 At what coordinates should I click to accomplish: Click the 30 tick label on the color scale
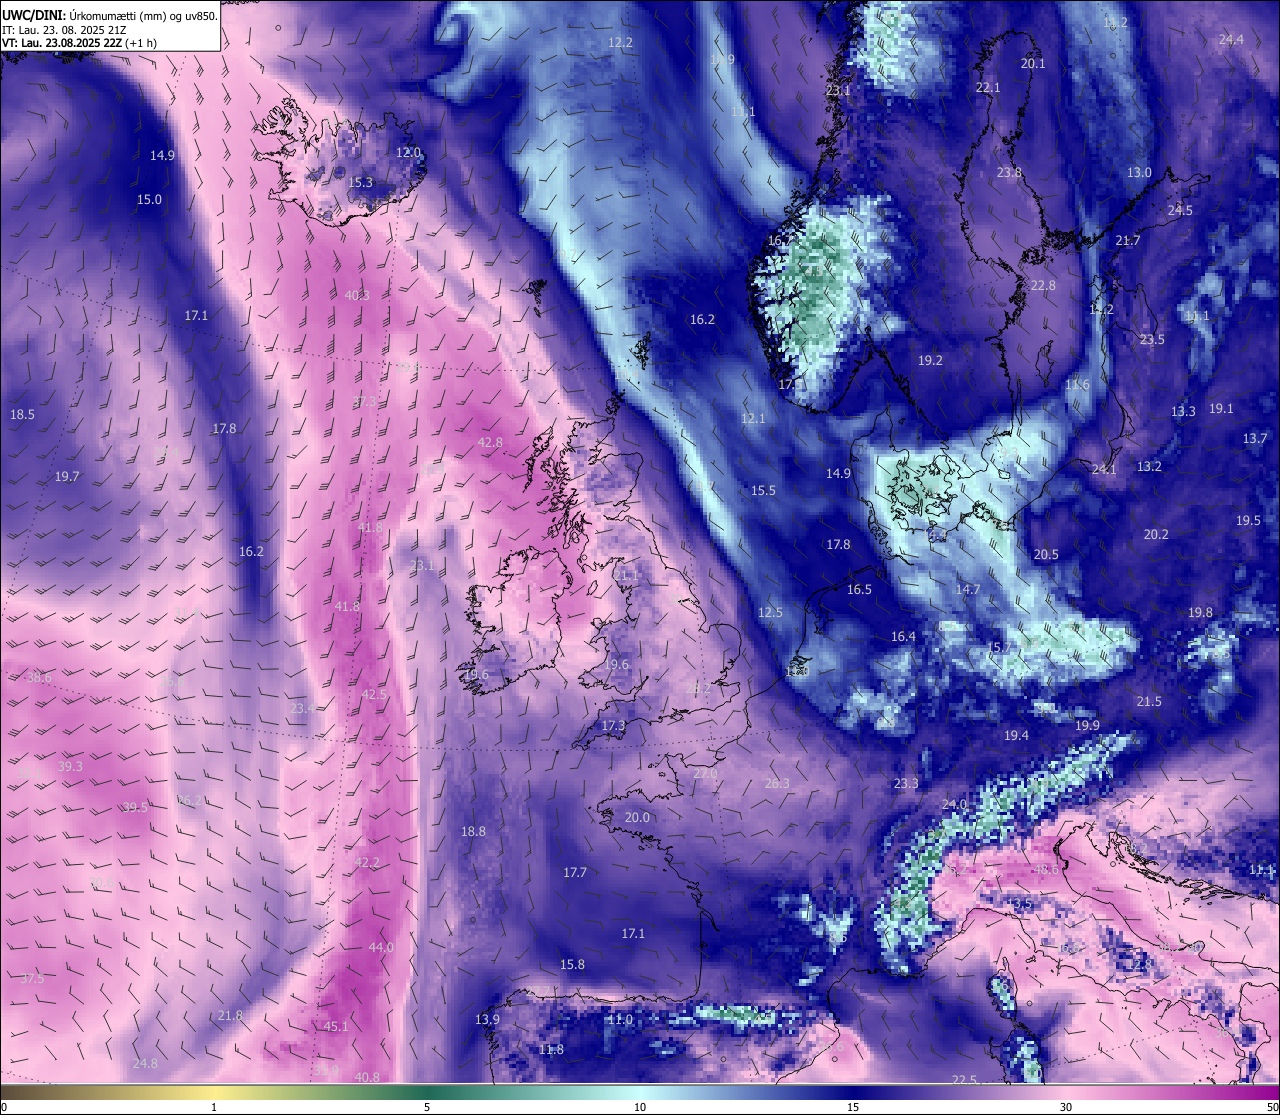pos(1066,1106)
